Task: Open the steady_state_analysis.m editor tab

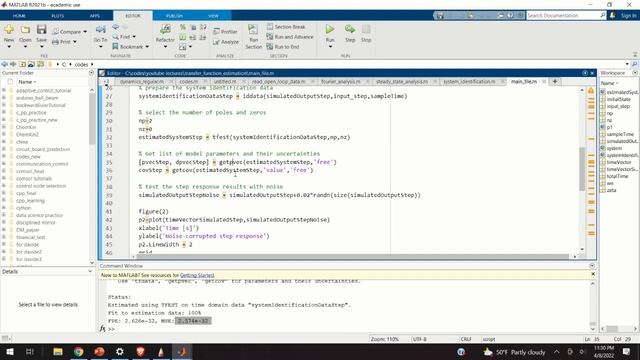Action: click(402, 82)
